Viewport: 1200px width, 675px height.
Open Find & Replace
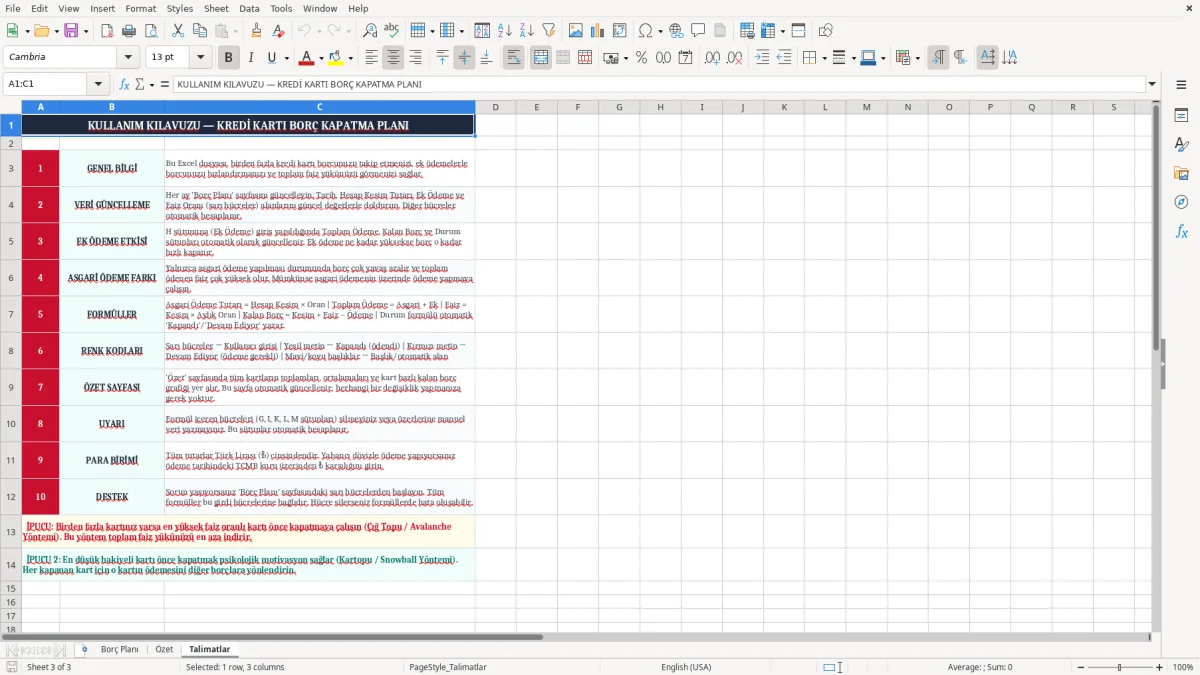tap(370, 31)
